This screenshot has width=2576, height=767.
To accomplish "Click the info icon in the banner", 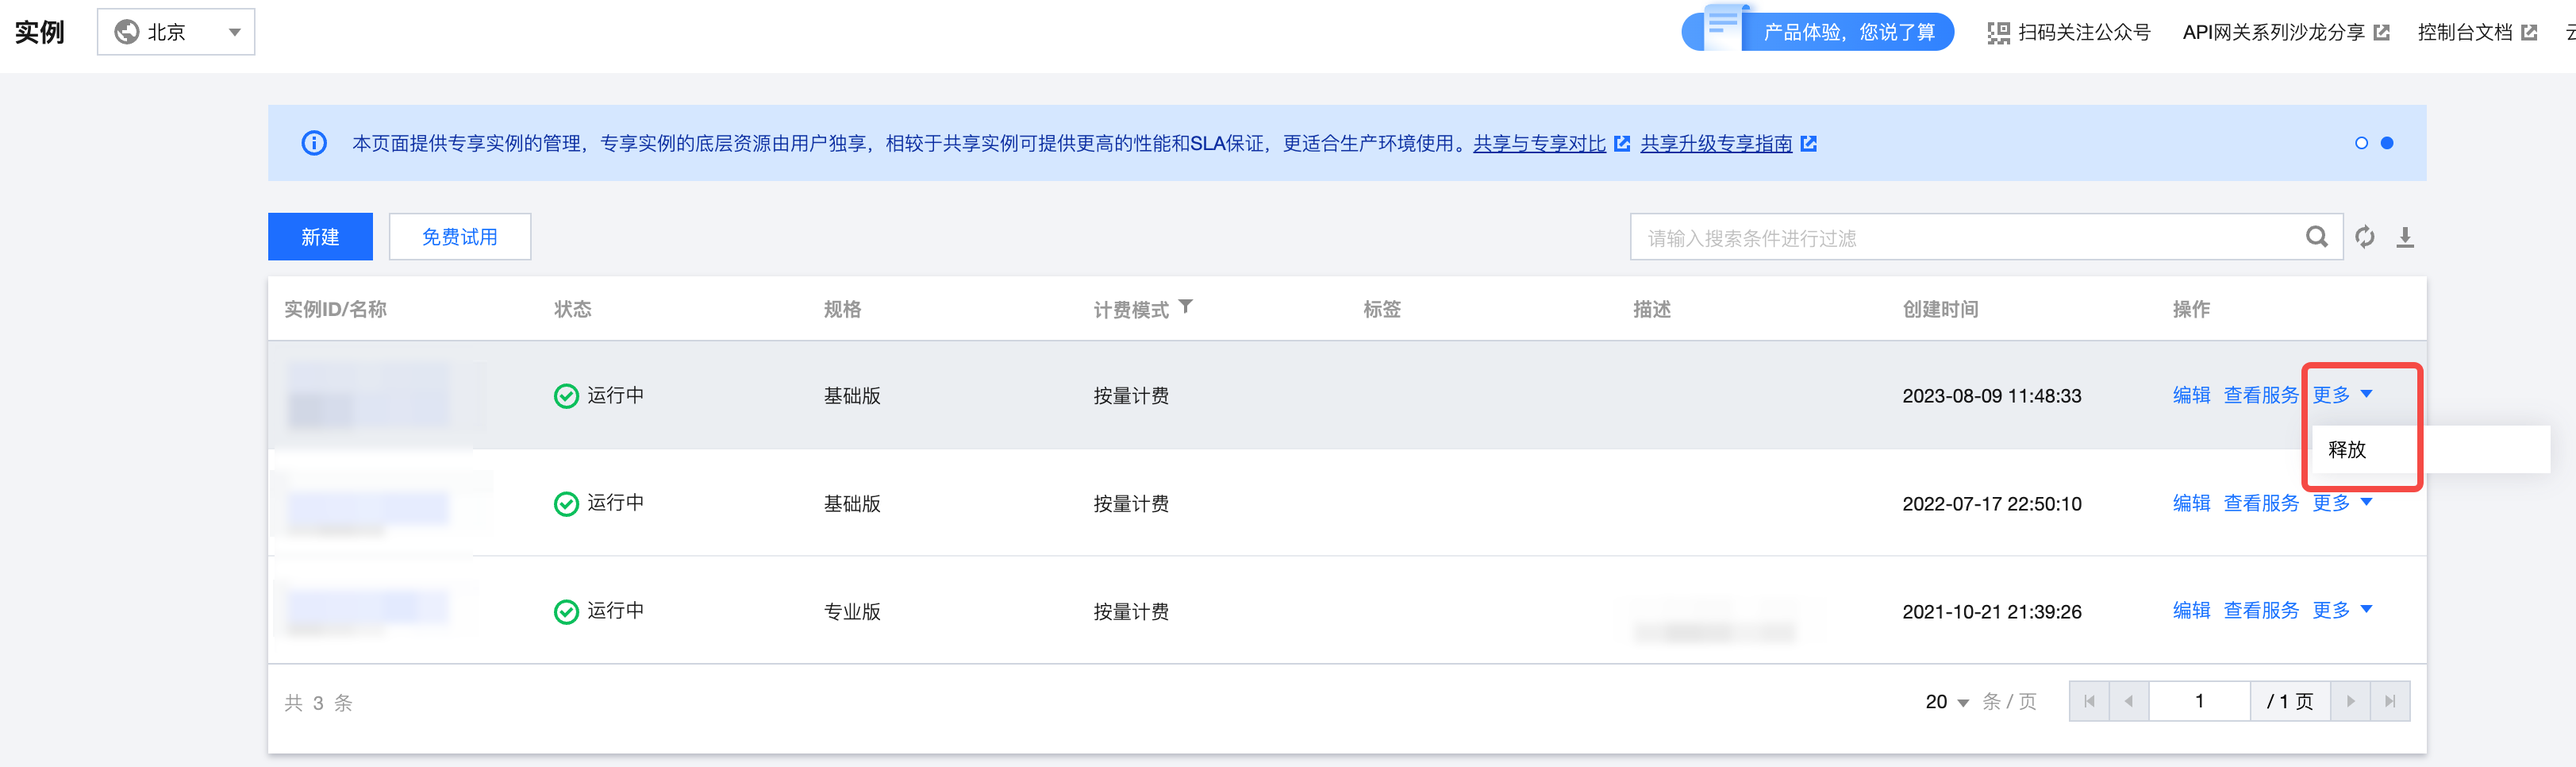I will pyautogui.click(x=314, y=143).
